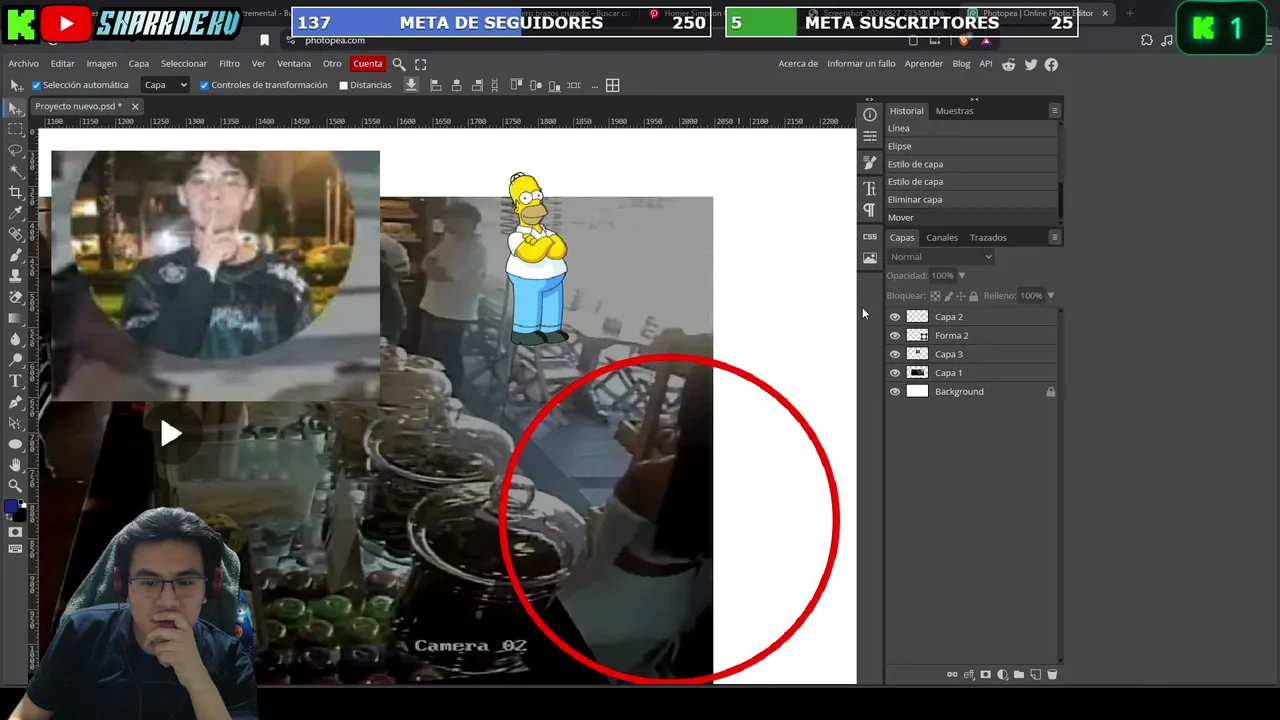Image resolution: width=1280 pixels, height=720 pixels.
Task: Open the search magnifier in menu bar
Action: click(399, 64)
